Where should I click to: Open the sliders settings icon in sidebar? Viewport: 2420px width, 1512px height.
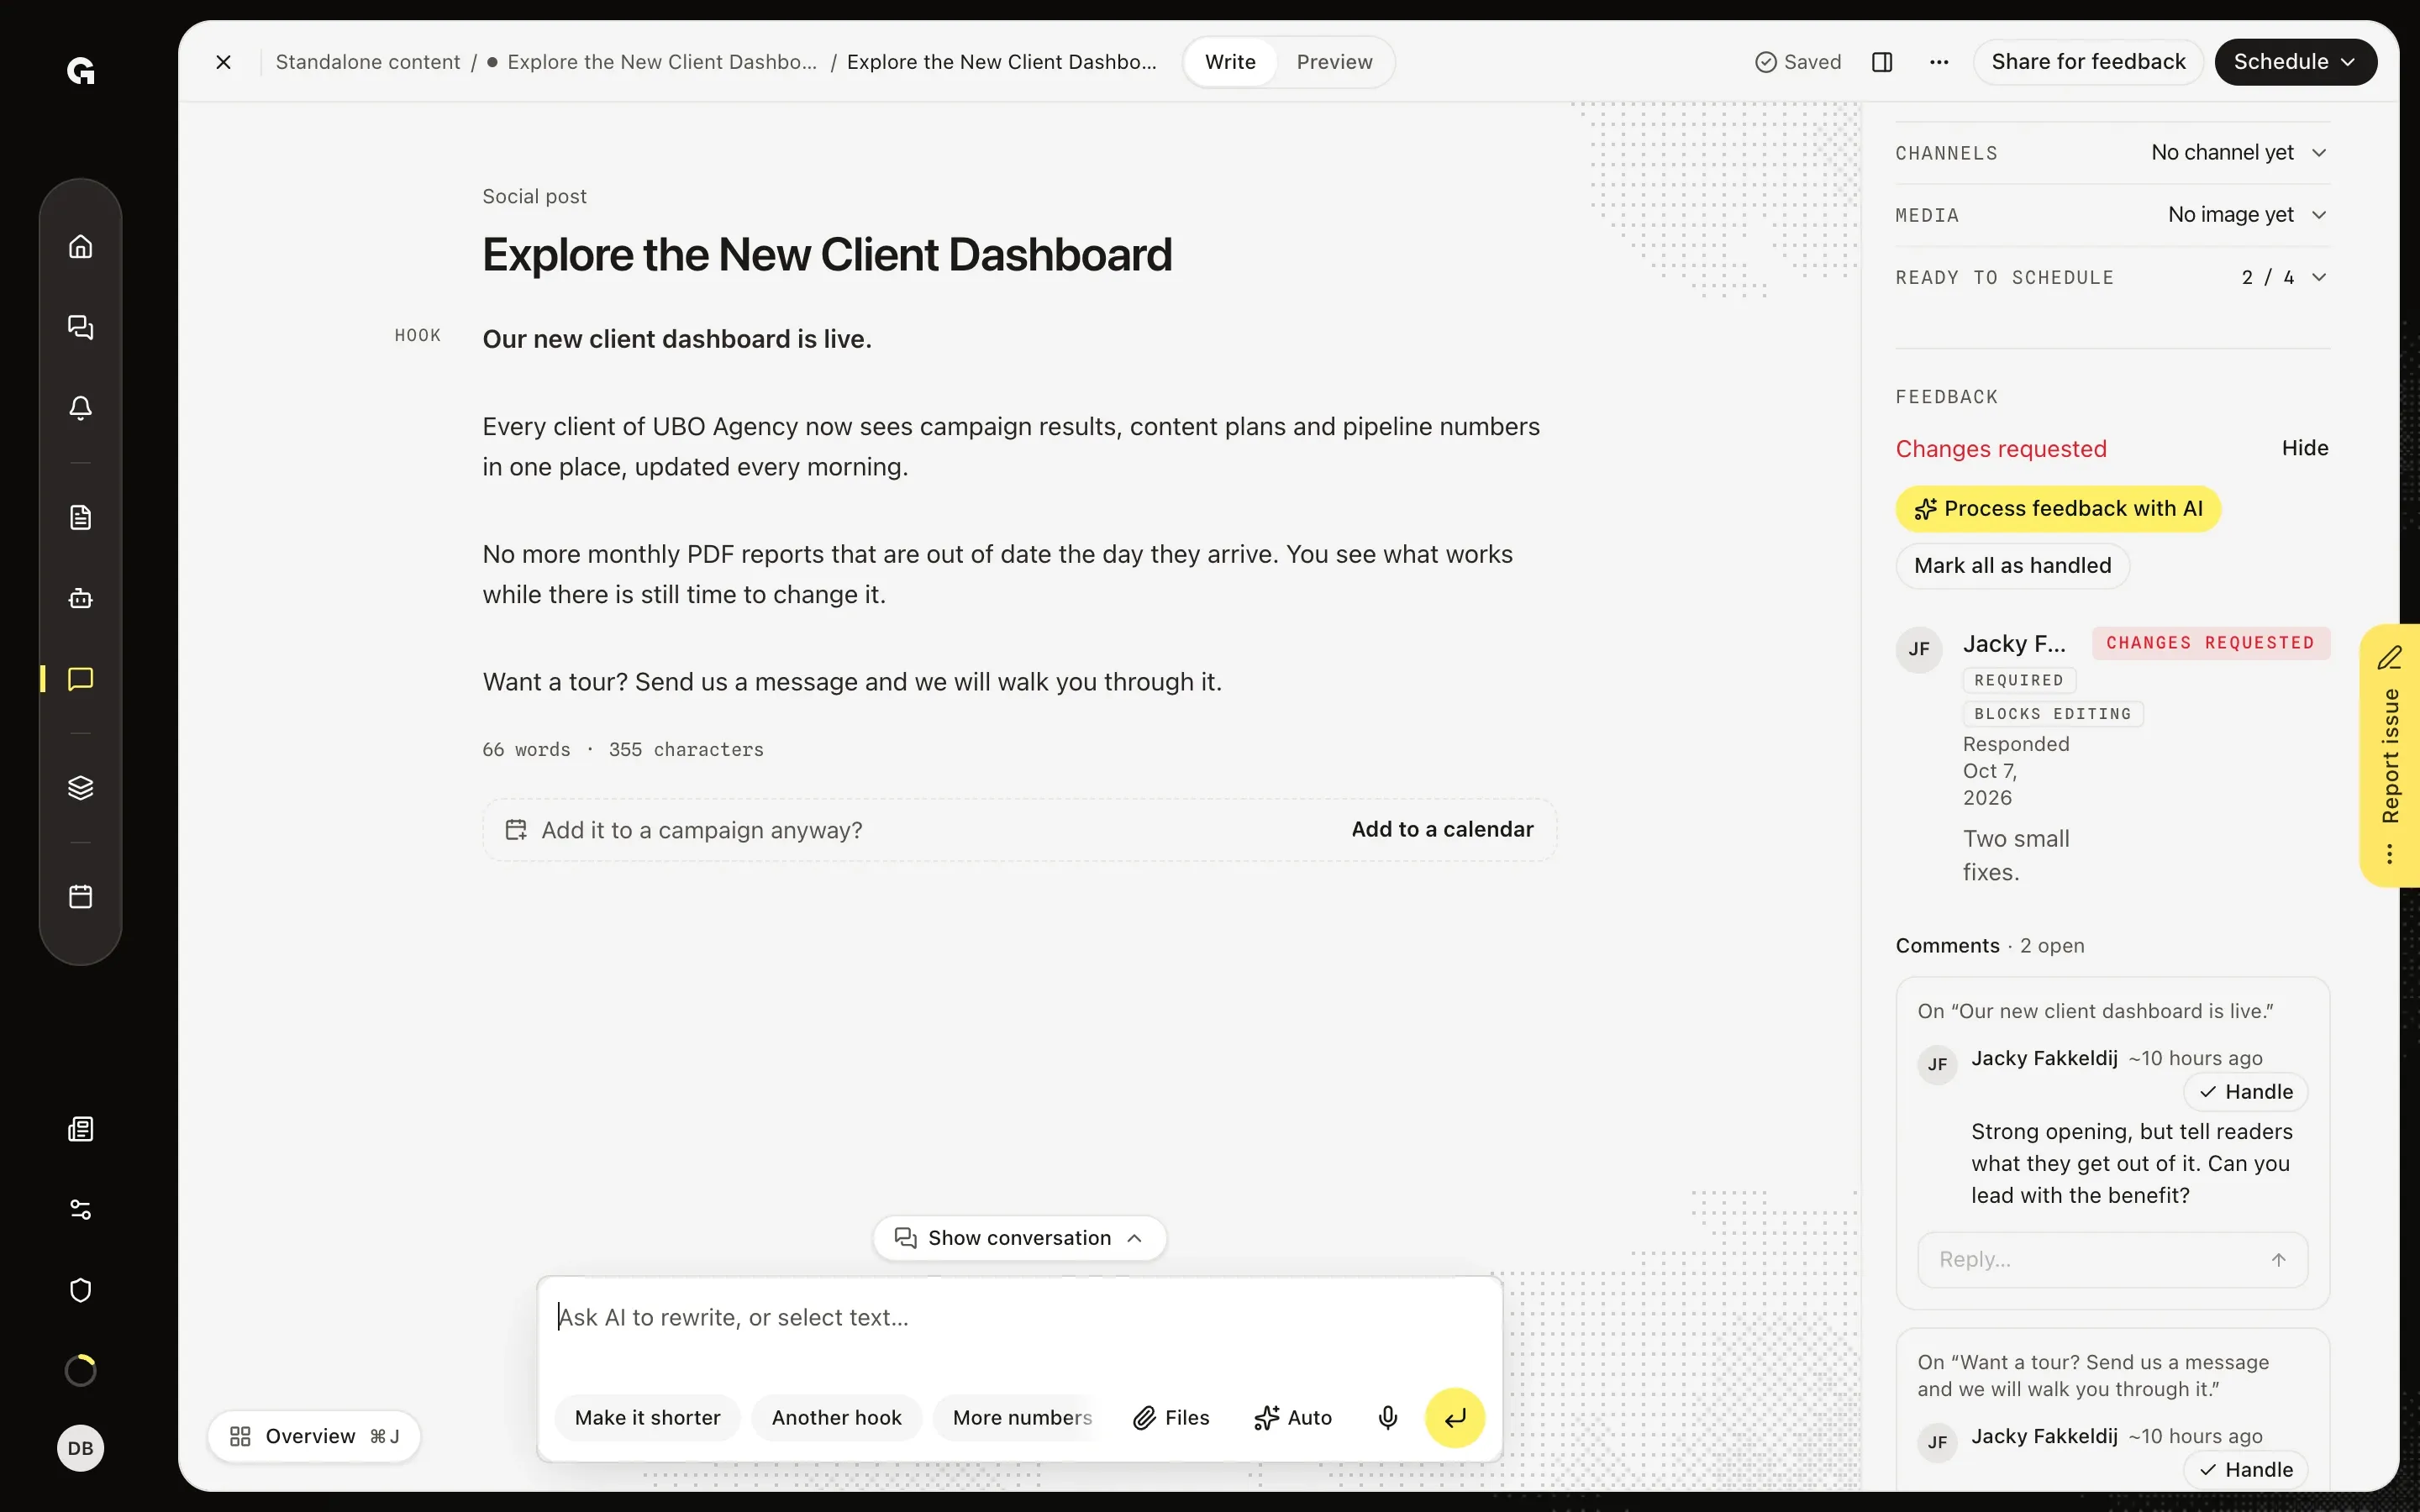pyautogui.click(x=80, y=1210)
